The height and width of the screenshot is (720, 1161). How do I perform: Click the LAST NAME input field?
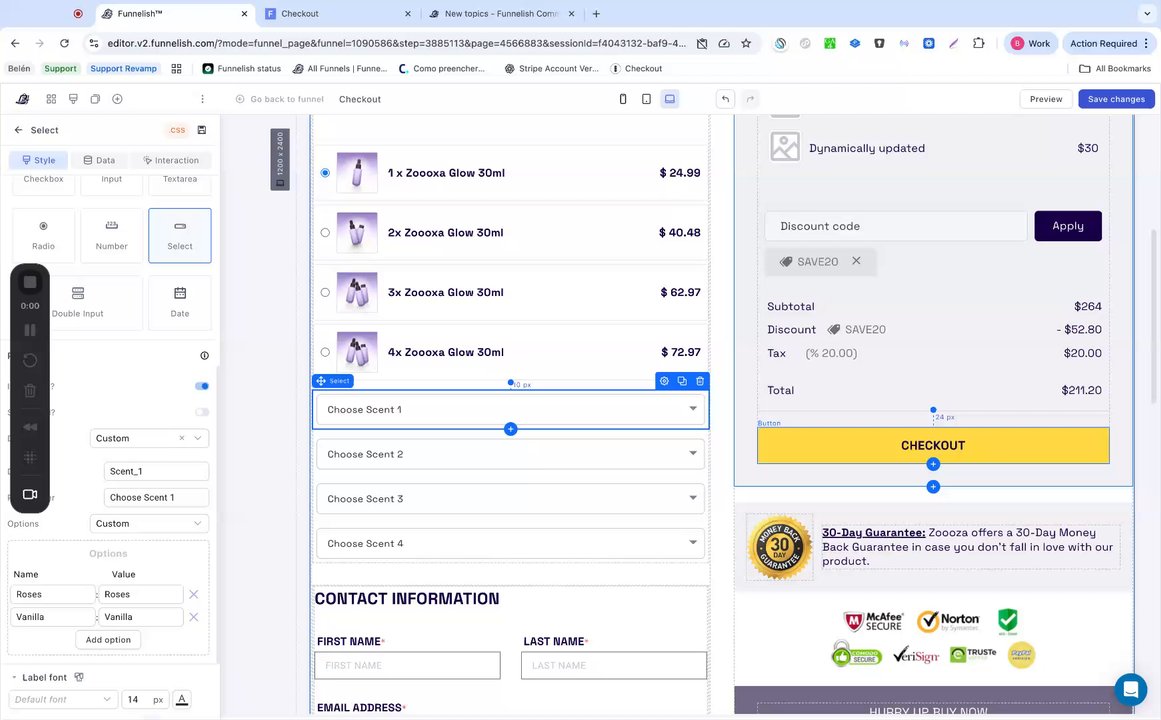tap(614, 665)
